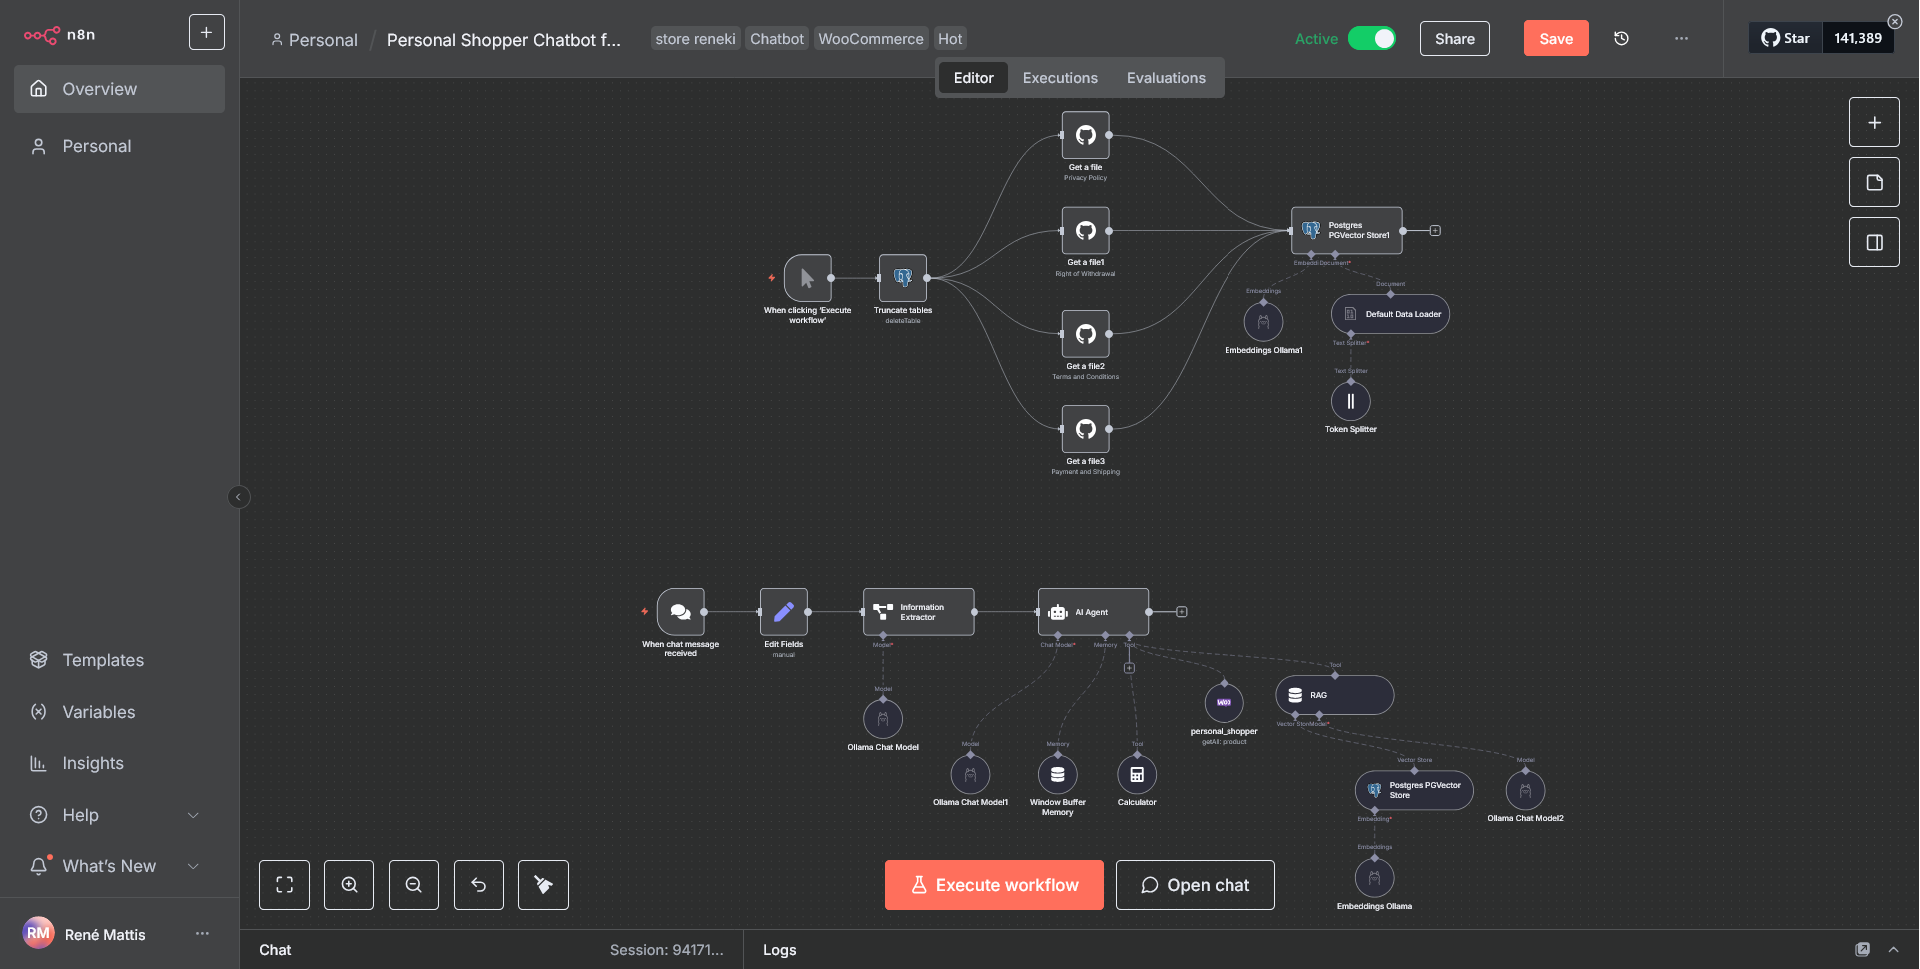Image resolution: width=1920 pixels, height=969 pixels.
Task: Expand the bottom chat logs panel
Action: (x=1893, y=950)
